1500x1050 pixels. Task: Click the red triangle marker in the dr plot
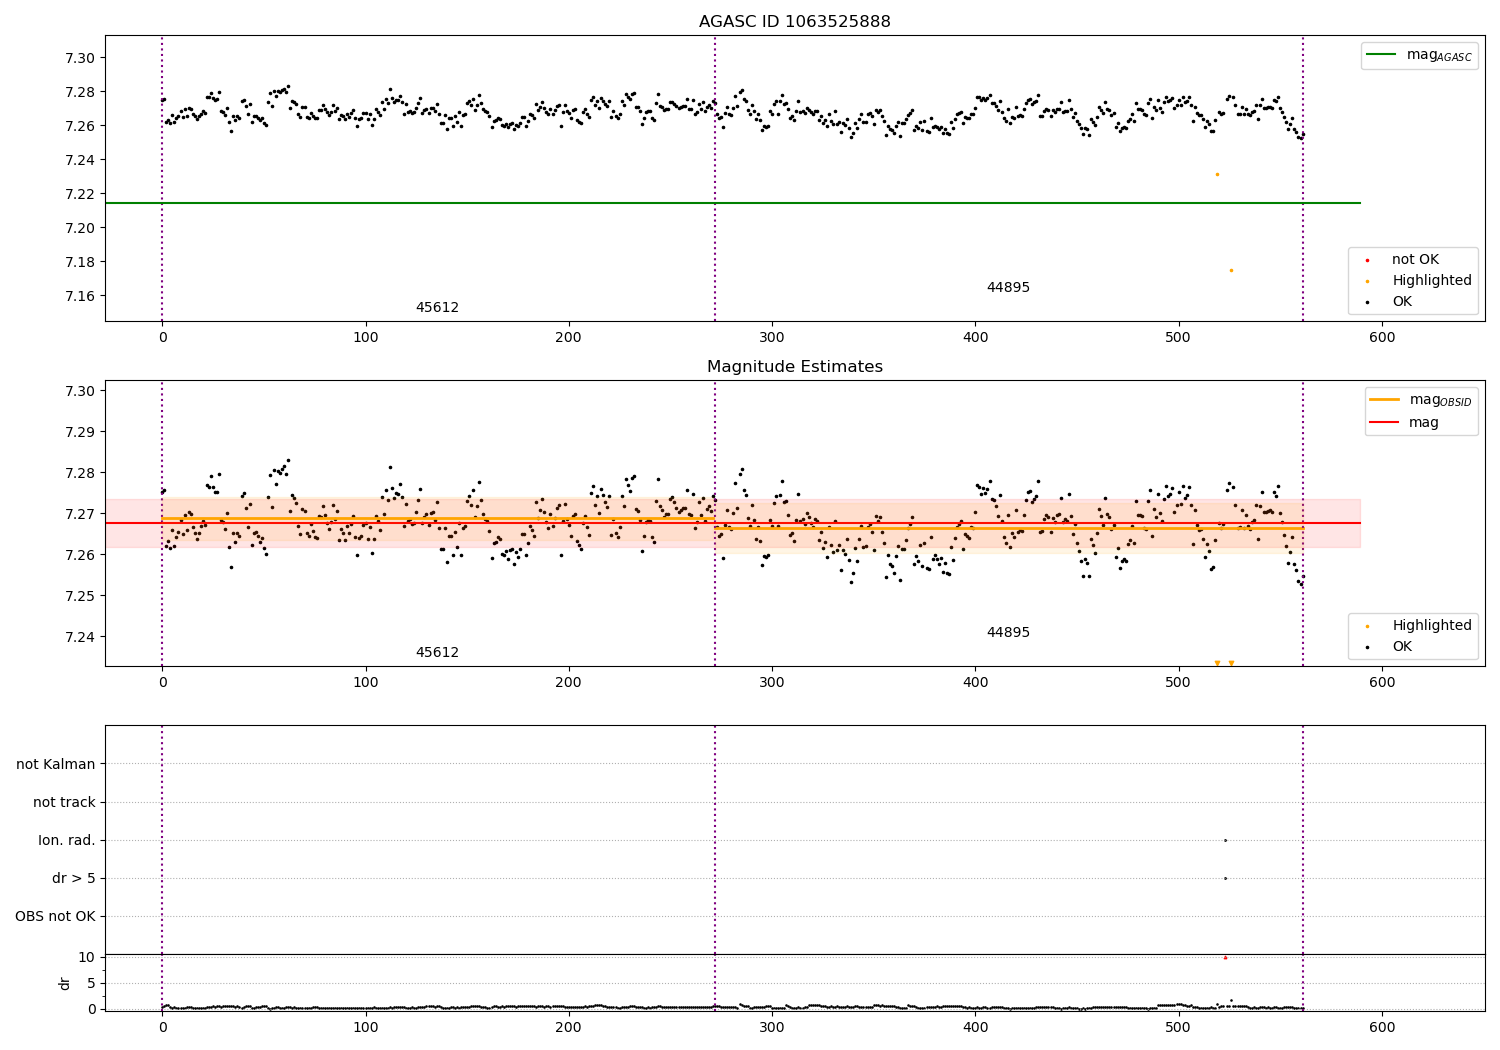(1225, 958)
